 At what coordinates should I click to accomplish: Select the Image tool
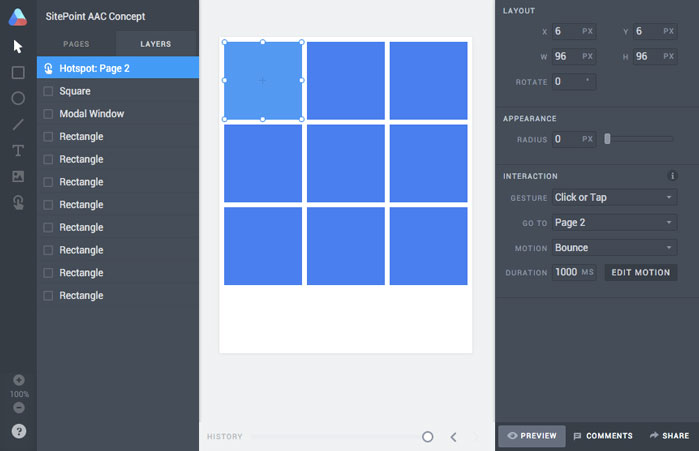click(18, 176)
